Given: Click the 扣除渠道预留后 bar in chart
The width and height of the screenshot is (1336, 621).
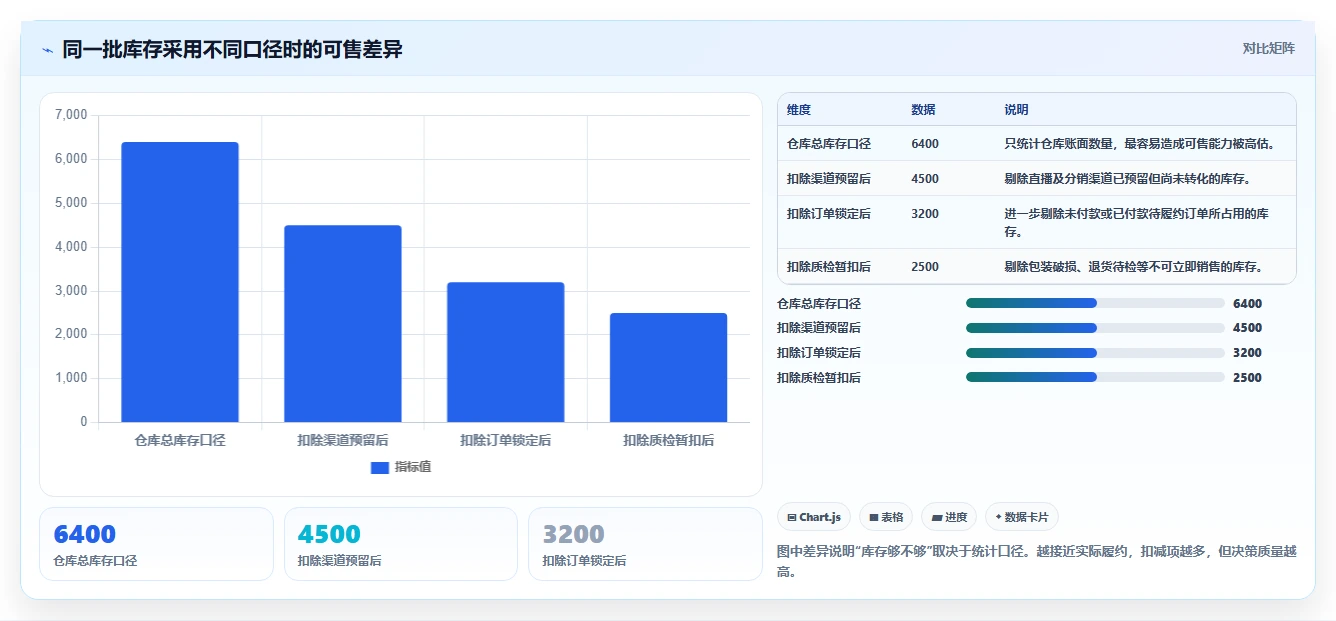Looking at the screenshot, I should [x=343, y=324].
